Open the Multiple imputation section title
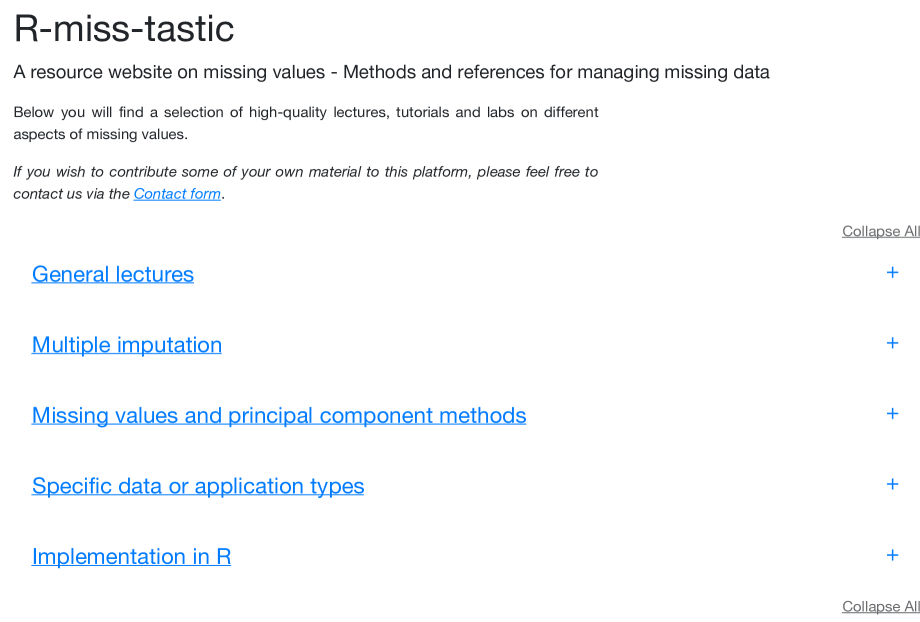The width and height of the screenshot is (920, 622). point(127,345)
